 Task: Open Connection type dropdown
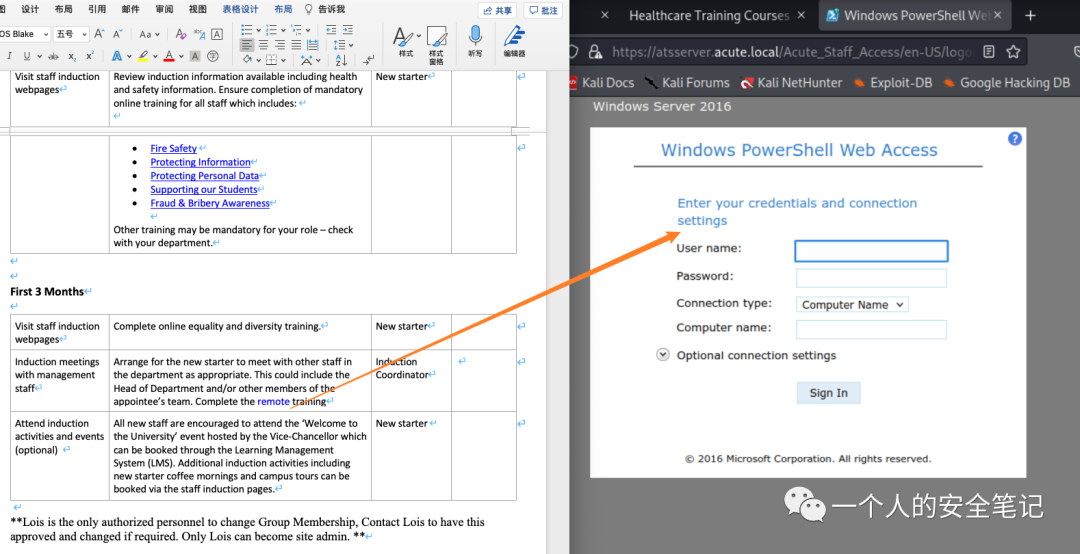(852, 305)
